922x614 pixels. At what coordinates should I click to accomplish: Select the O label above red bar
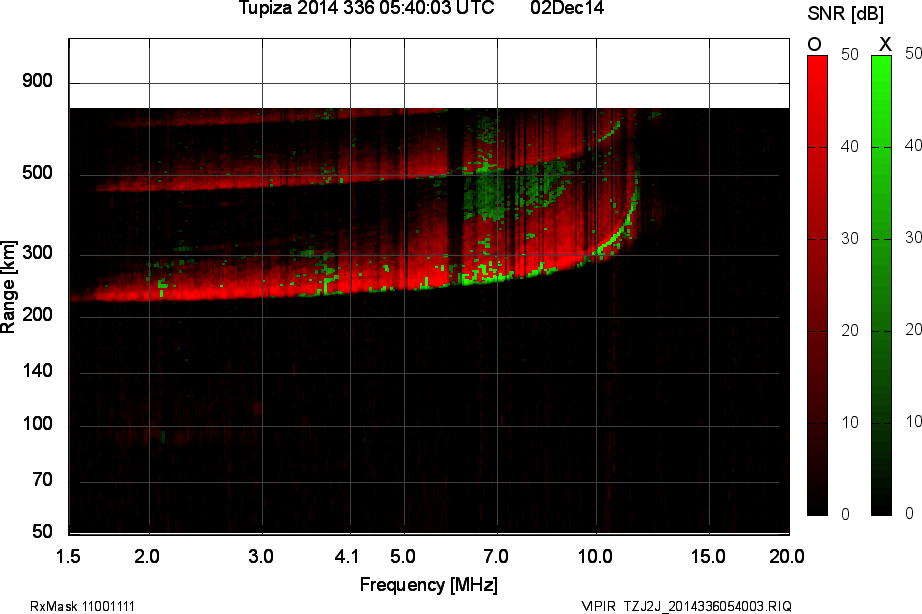(815, 44)
